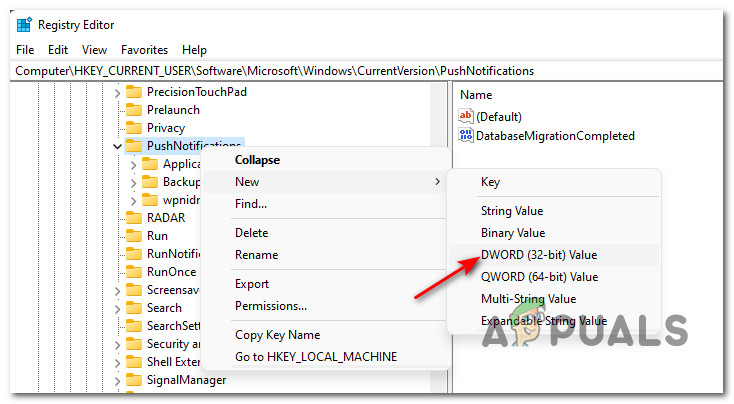Click the Screensavers folder icon
The width and height of the screenshot is (734, 404).
(x=134, y=290)
